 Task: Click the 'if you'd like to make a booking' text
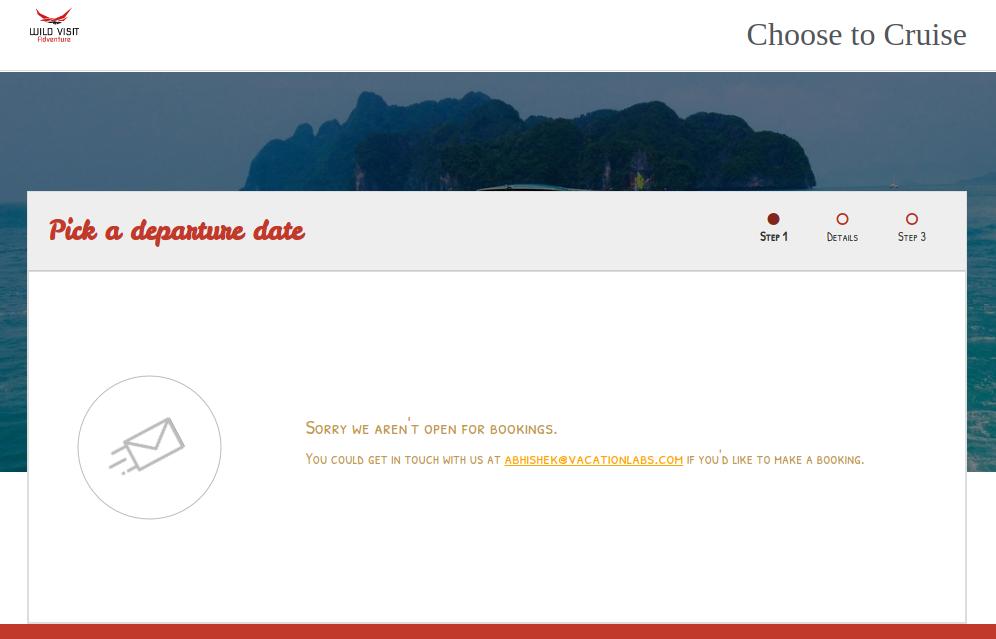775,459
